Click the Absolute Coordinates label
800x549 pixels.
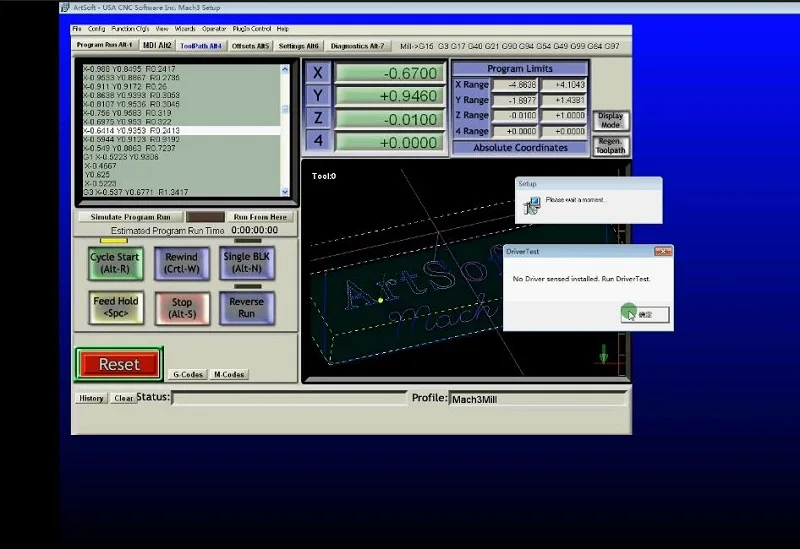pyautogui.click(x=520, y=148)
